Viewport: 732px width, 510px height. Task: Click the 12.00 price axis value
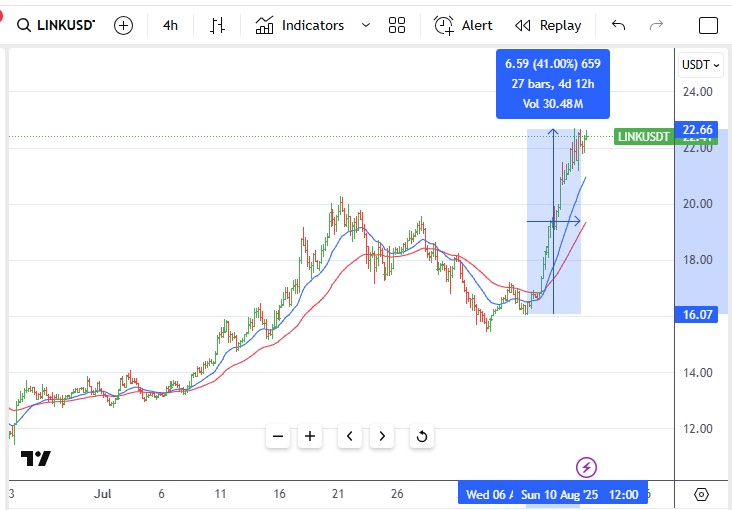[x=697, y=428]
